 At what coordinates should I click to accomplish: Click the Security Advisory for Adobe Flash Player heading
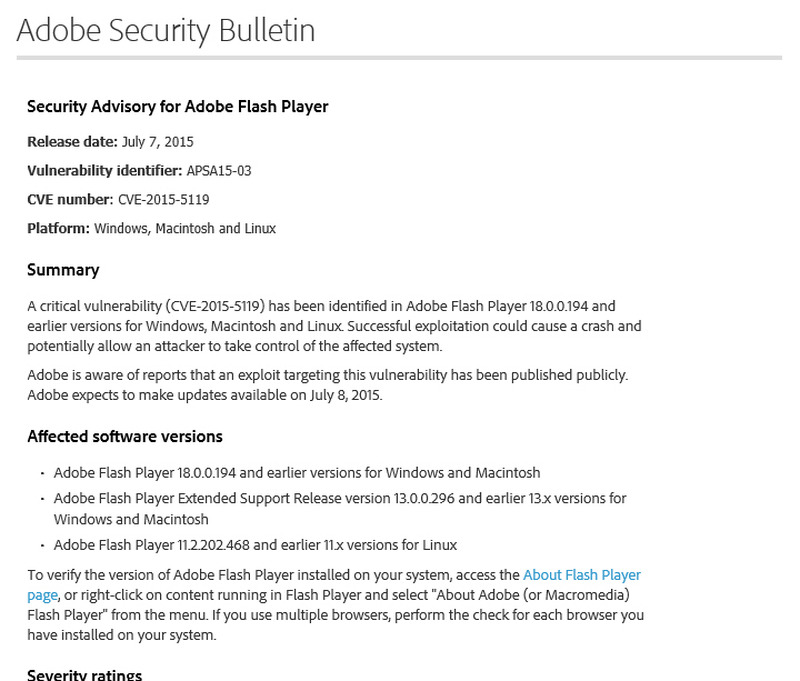pos(177,106)
